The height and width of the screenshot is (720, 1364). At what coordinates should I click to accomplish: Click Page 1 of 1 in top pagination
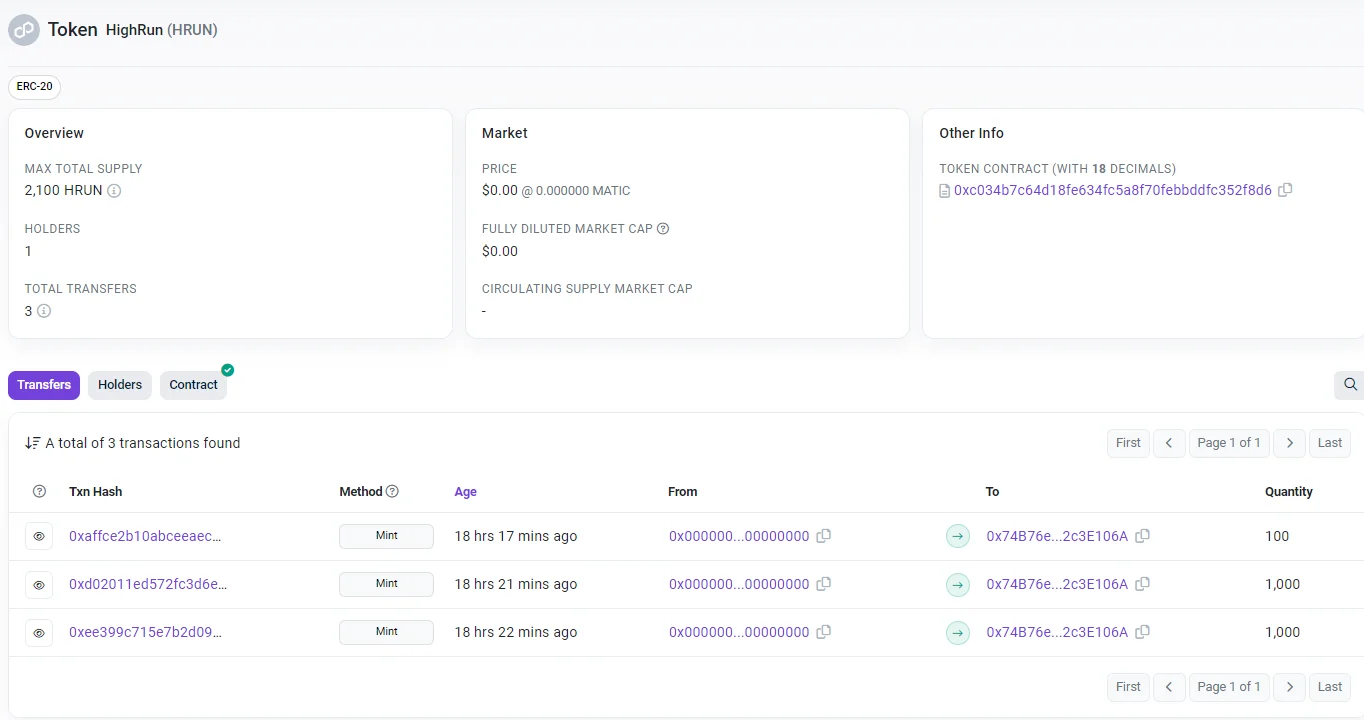pyautogui.click(x=1229, y=443)
